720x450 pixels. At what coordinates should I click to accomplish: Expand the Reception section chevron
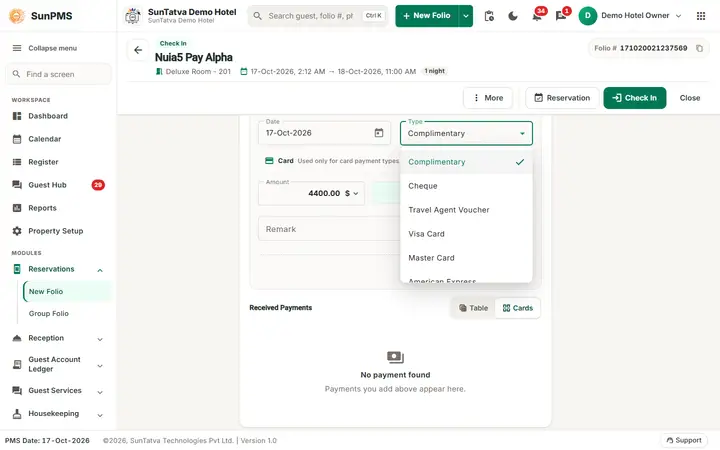tap(100, 339)
